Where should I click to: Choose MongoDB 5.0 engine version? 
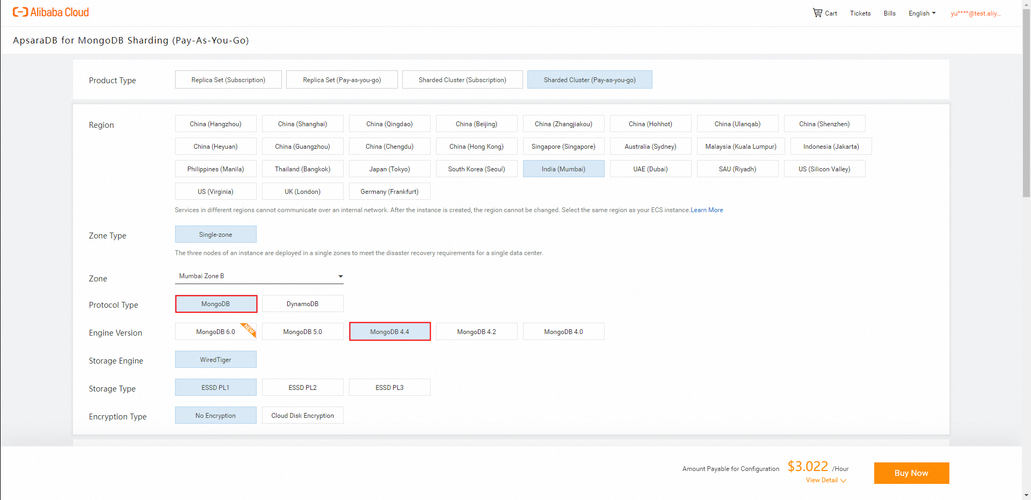(x=302, y=332)
